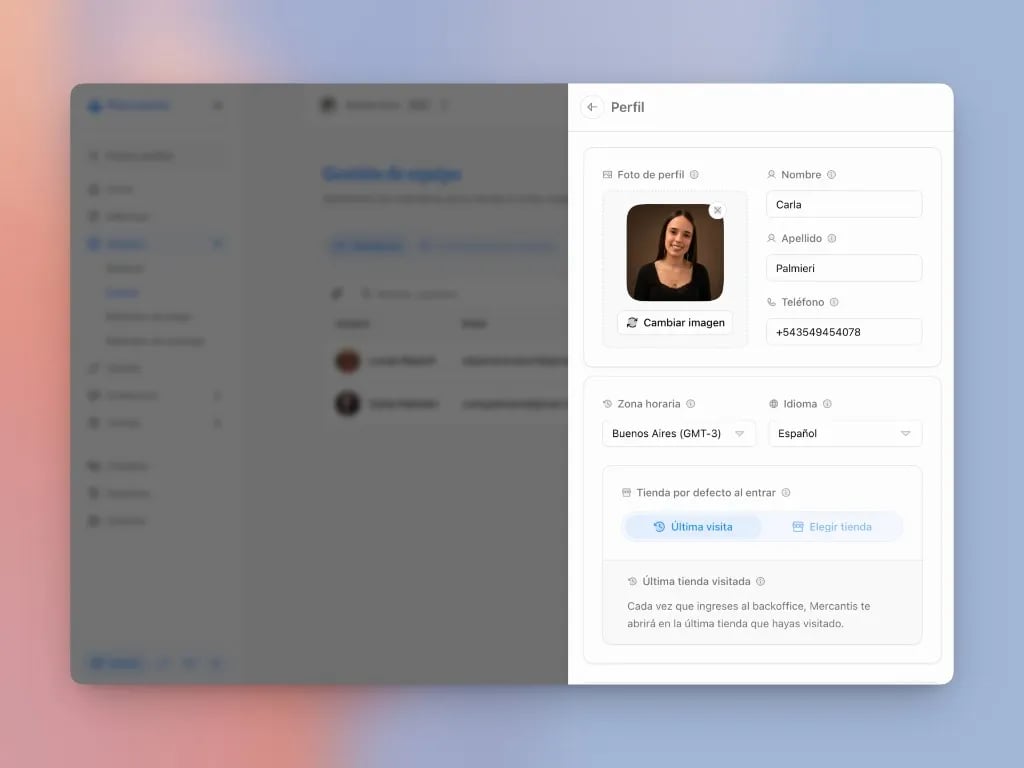Click the store icon beside Tienda por defecto
Screen dimensions: 1024x768
click(626, 492)
